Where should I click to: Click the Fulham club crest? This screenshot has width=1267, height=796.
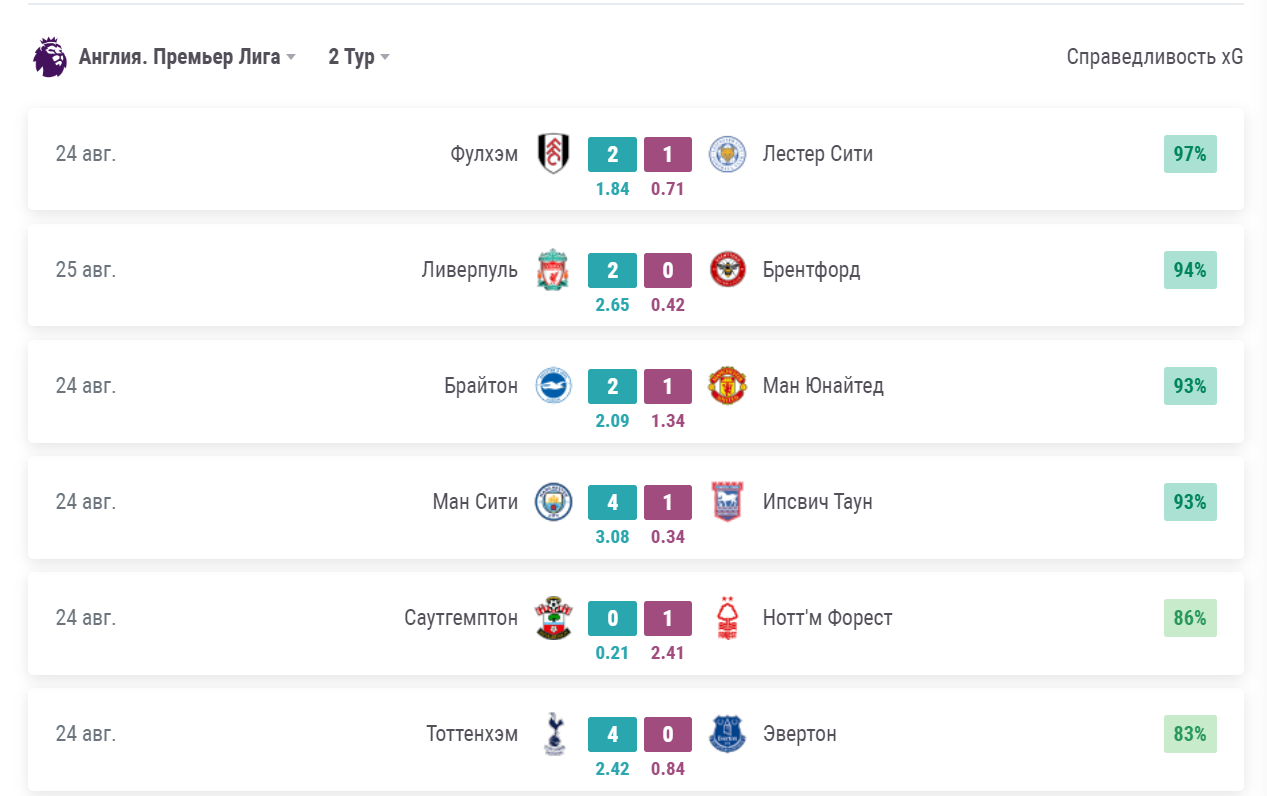(x=553, y=154)
